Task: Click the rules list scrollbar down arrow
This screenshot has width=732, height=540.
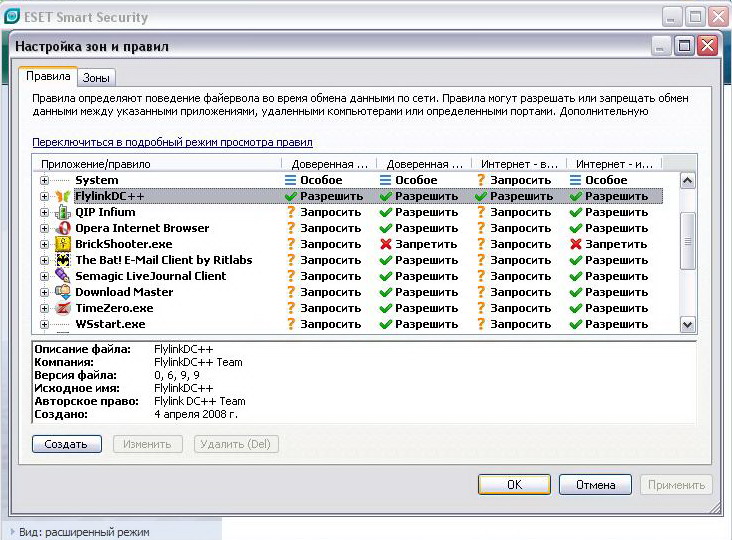Action: [x=687, y=324]
